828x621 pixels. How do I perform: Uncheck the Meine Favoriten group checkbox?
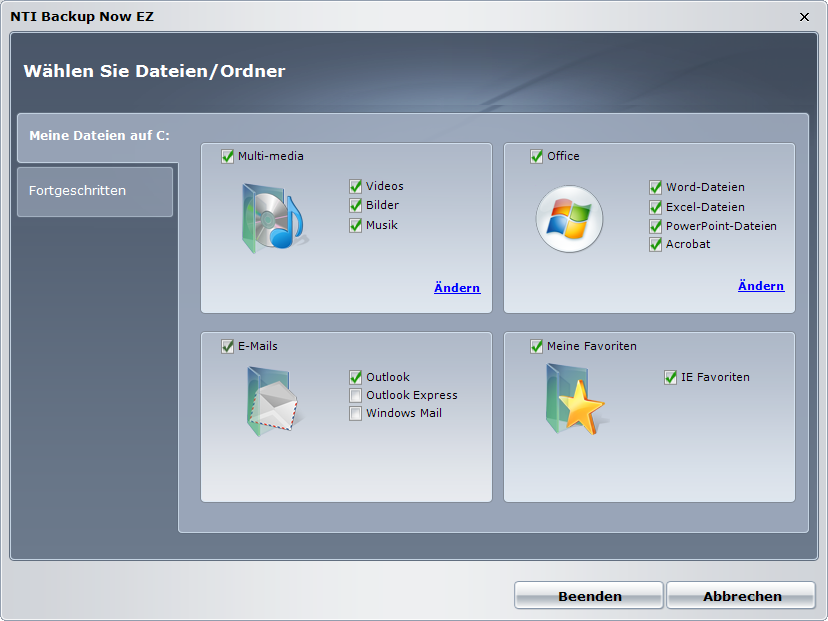(537, 346)
